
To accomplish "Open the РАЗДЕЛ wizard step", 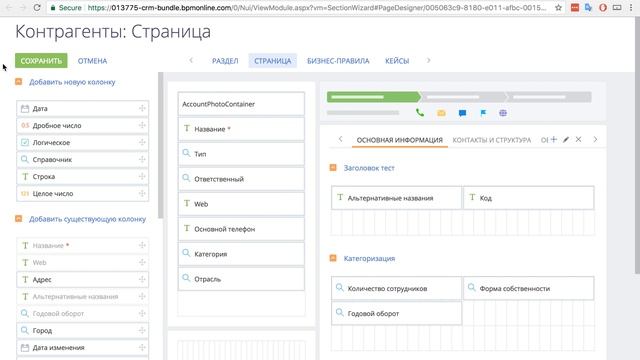I will 225,61.
